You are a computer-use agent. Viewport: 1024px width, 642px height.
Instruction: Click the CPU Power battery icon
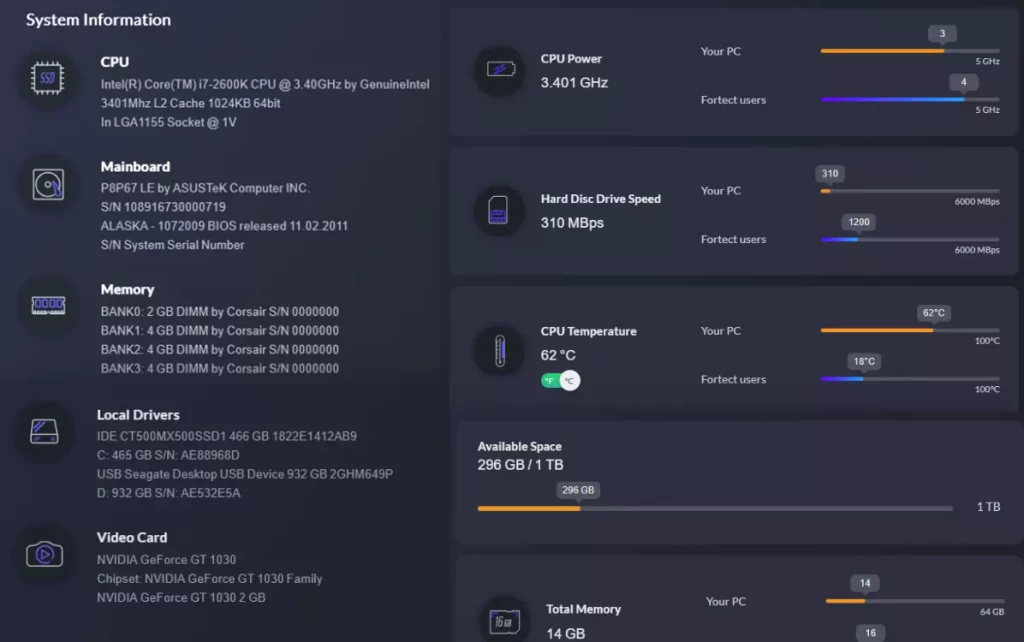(x=500, y=69)
